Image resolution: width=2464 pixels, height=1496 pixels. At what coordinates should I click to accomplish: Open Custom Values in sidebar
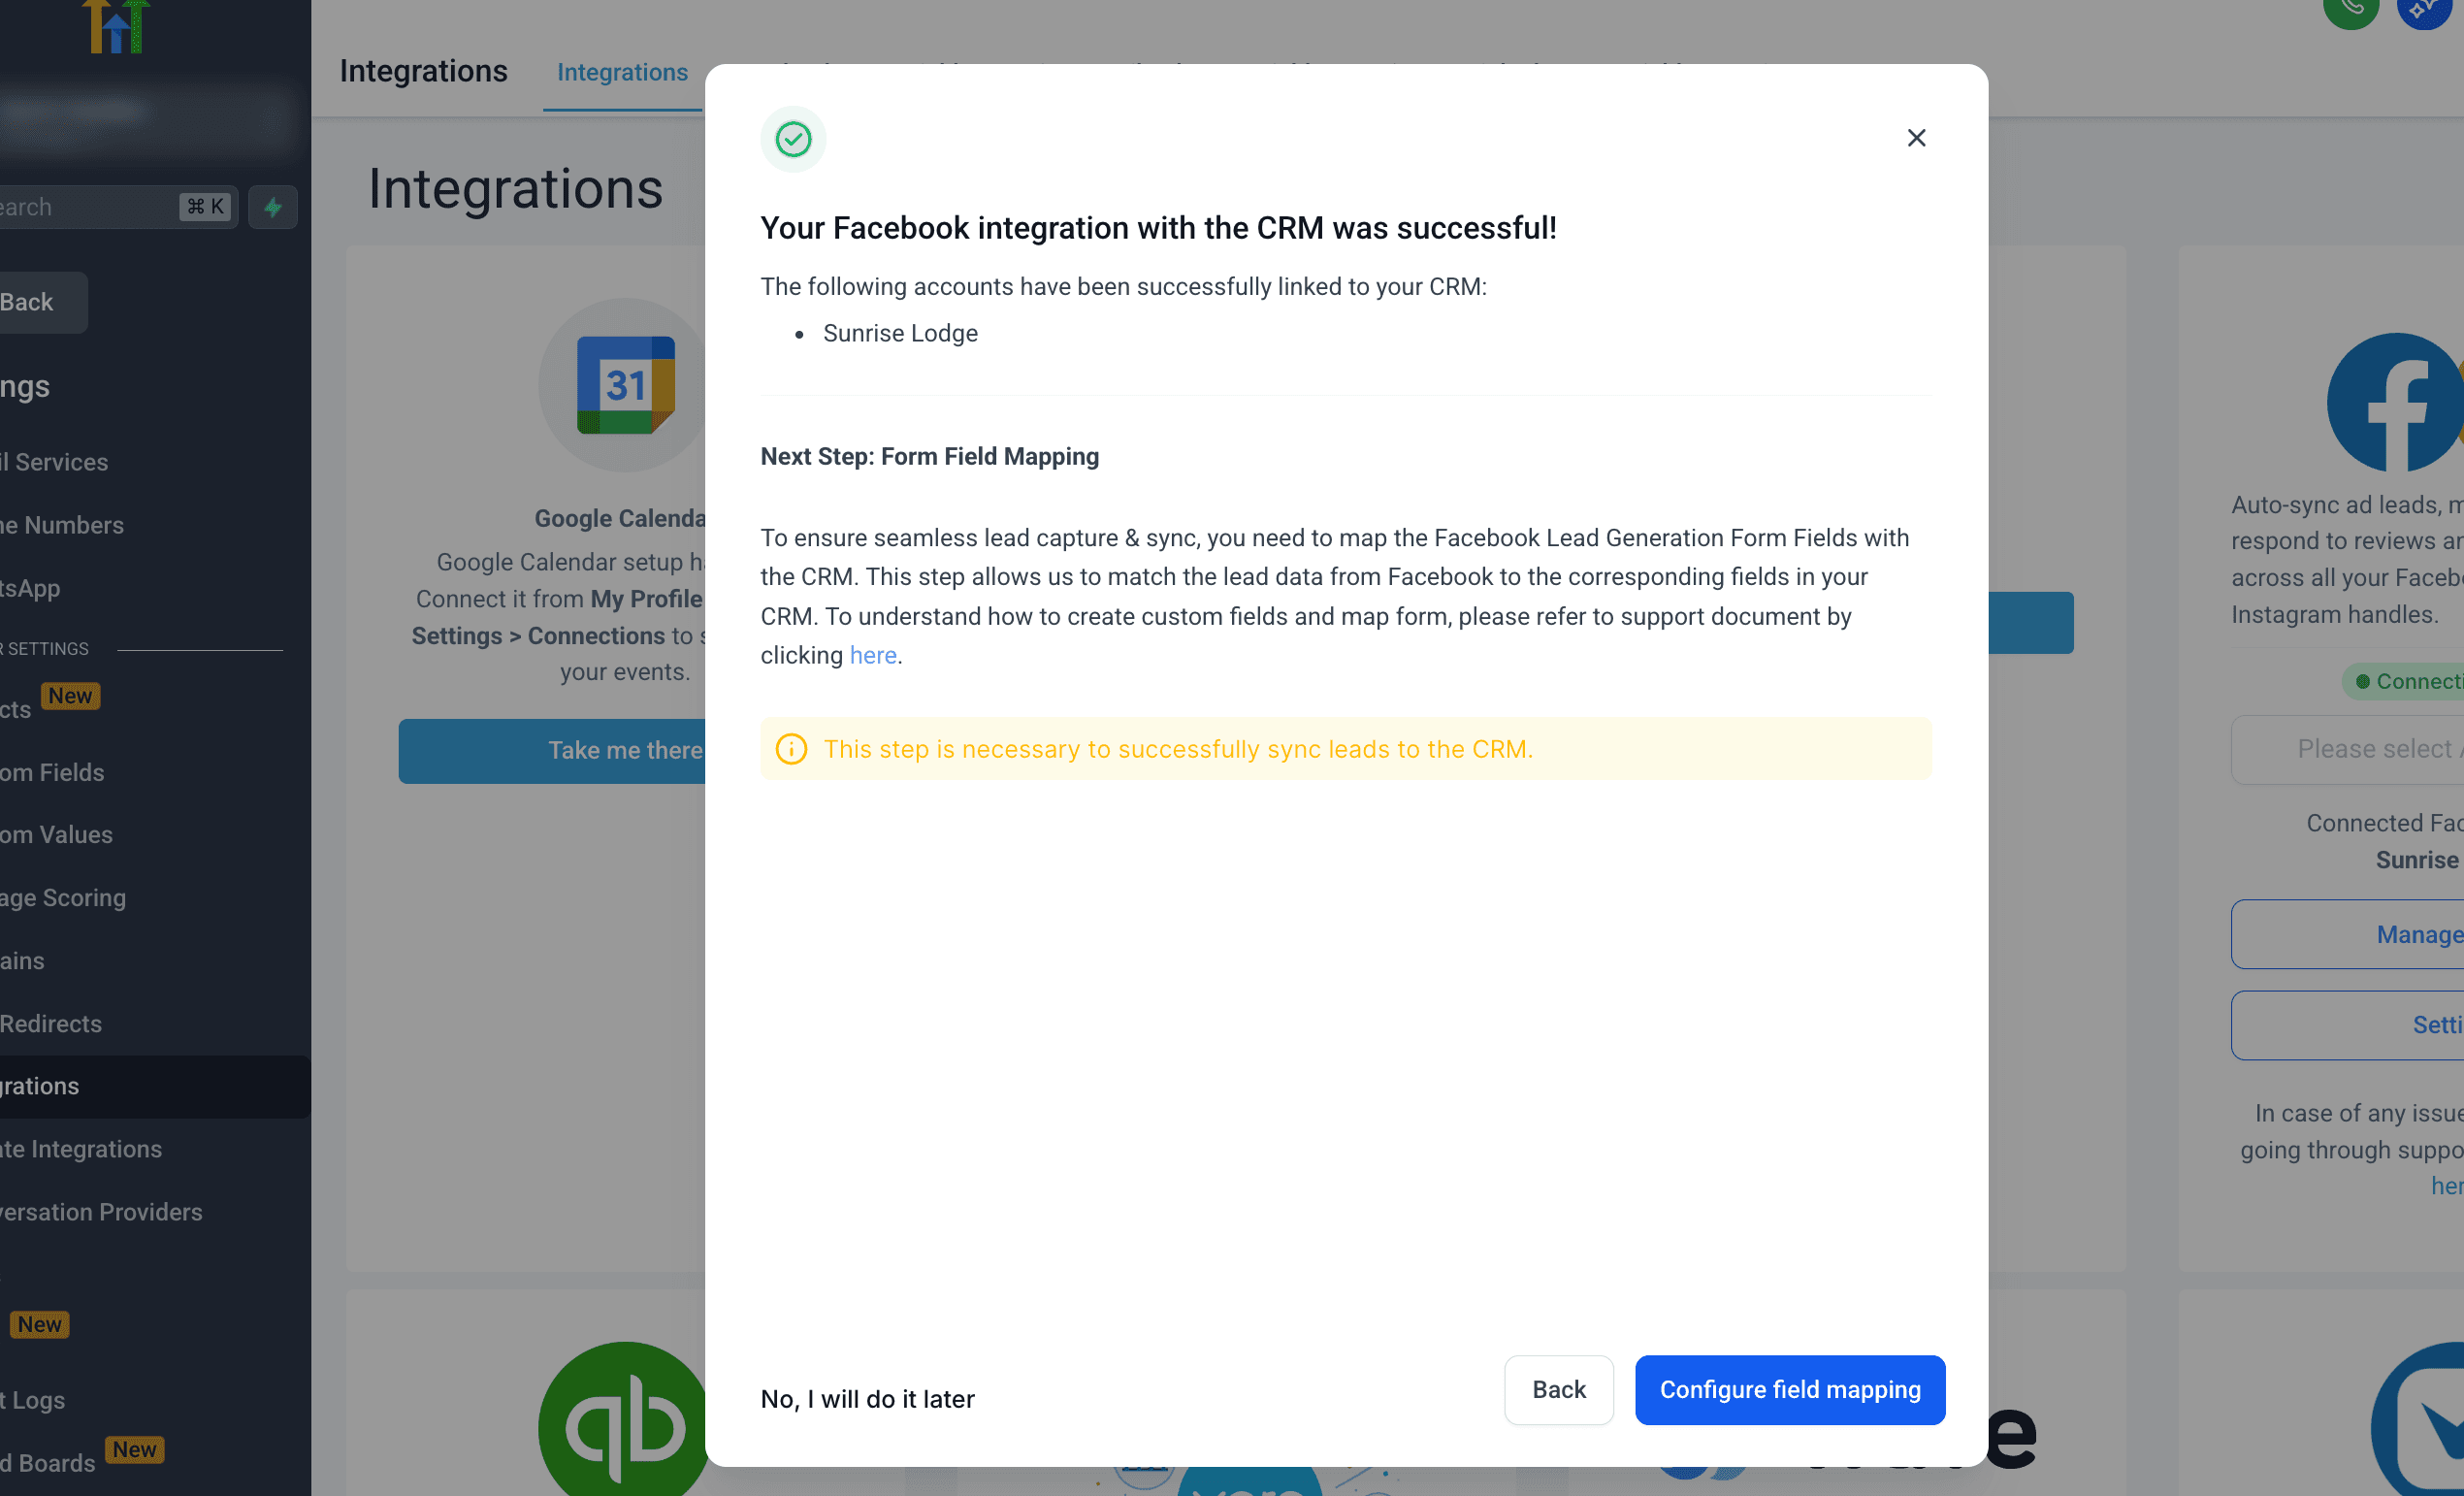tap(56, 834)
